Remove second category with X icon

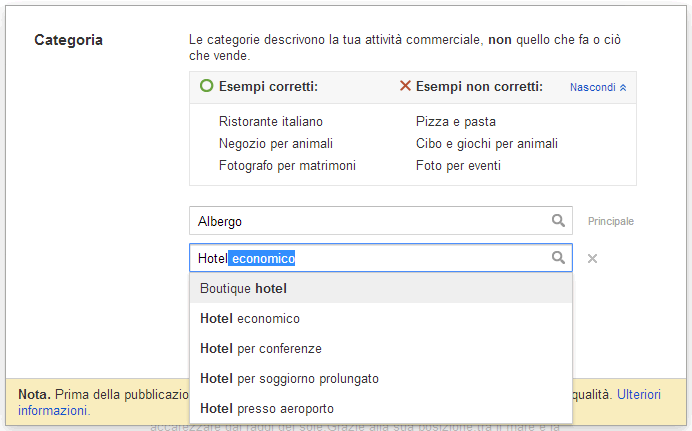tap(592, 259)
